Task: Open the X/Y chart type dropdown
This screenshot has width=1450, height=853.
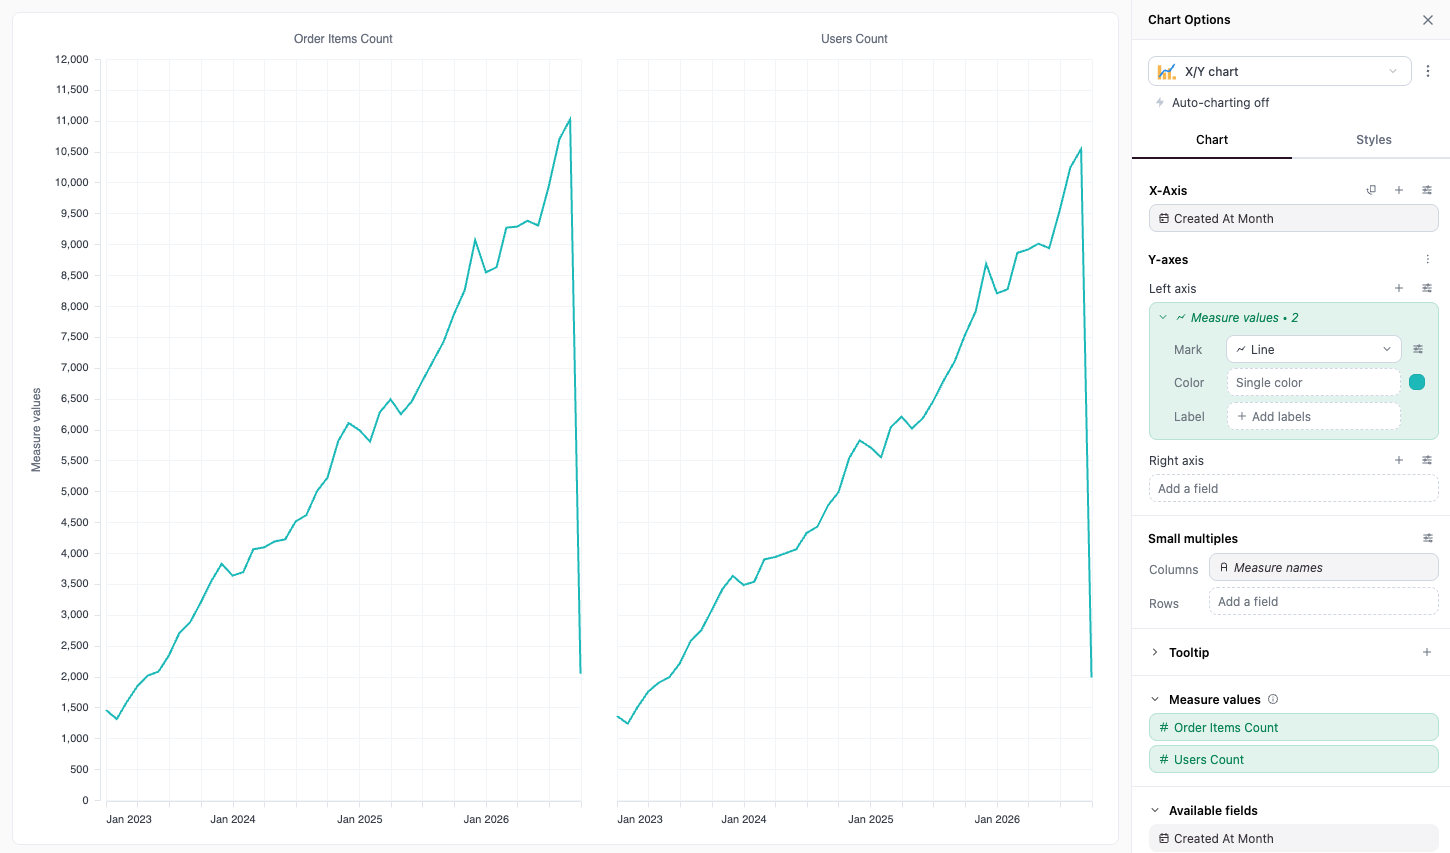Action: (1280, 71)
